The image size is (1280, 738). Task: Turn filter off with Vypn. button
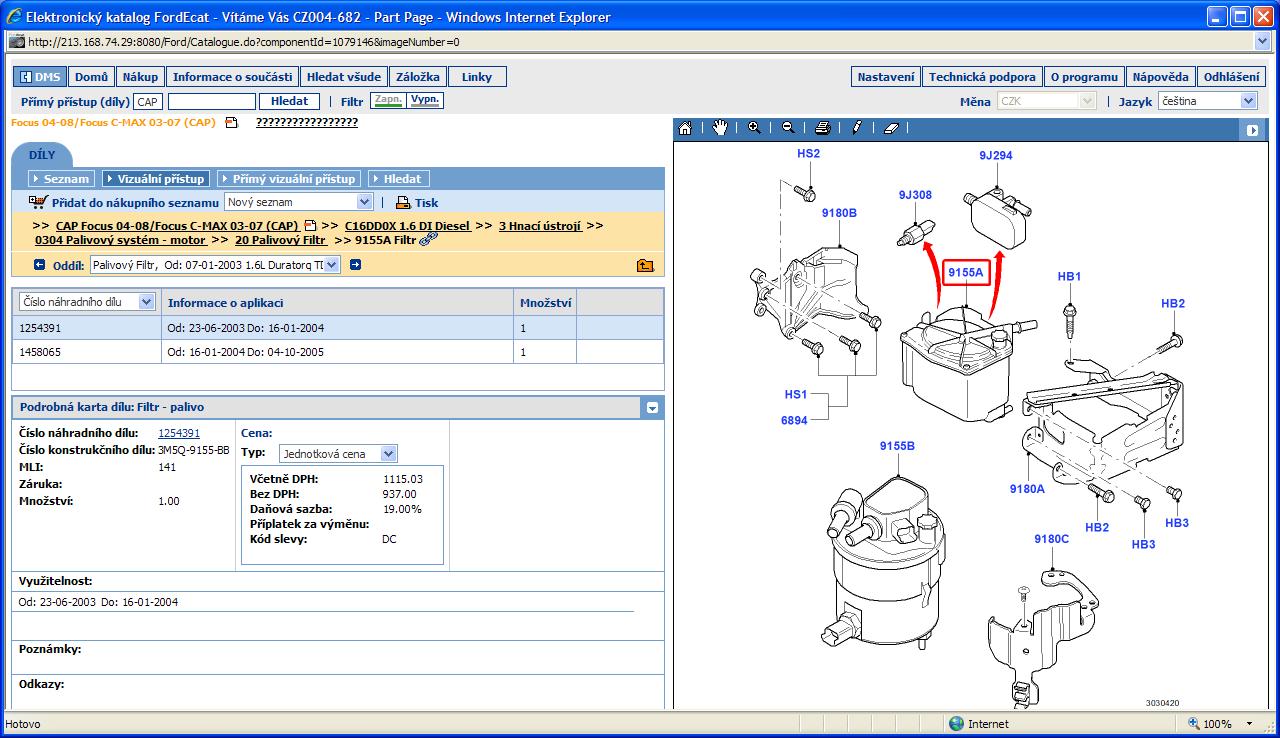point(425,101)
